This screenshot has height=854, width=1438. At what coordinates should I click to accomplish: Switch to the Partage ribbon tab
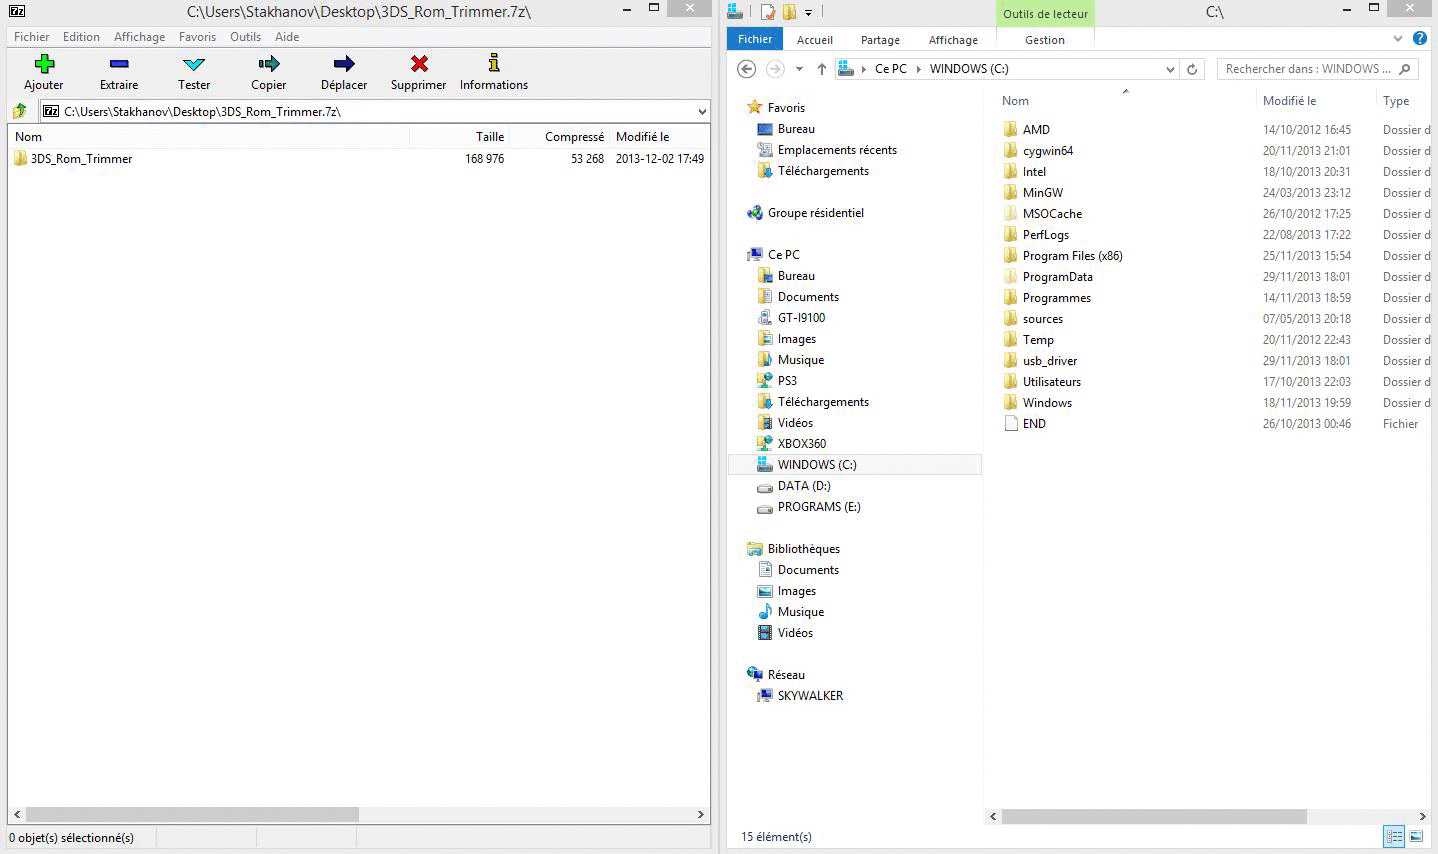click(x=880, y=40)
